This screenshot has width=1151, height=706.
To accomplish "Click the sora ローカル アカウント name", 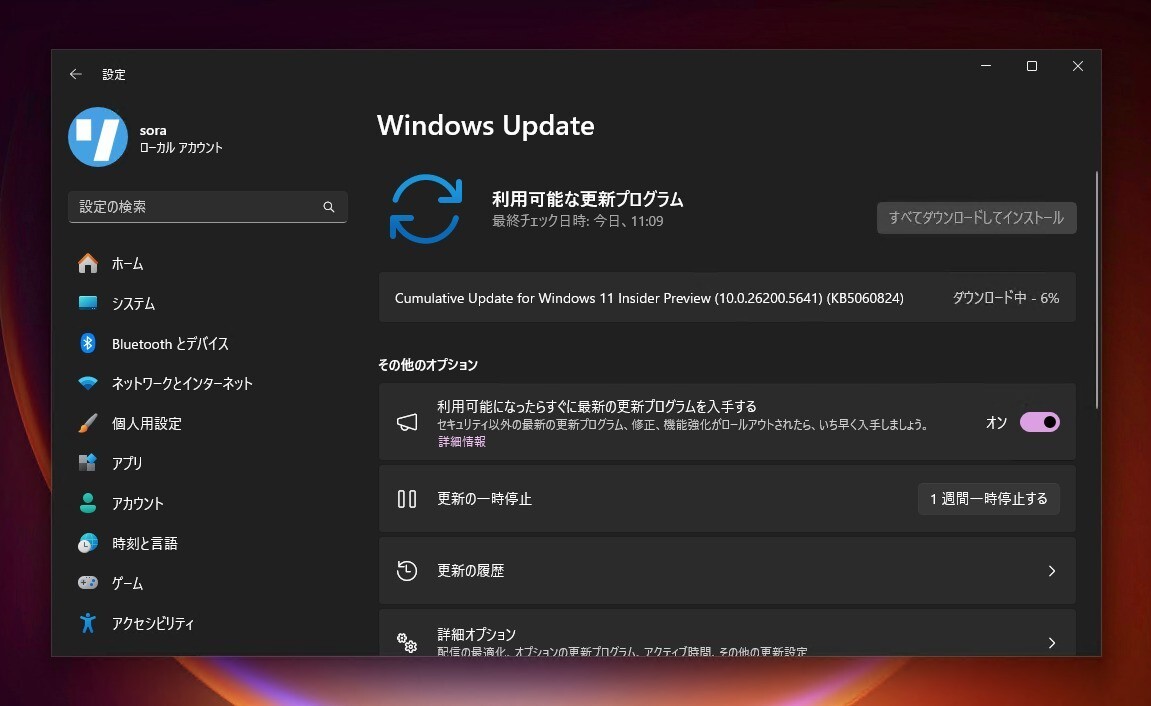I will click(x=181, y=139).
